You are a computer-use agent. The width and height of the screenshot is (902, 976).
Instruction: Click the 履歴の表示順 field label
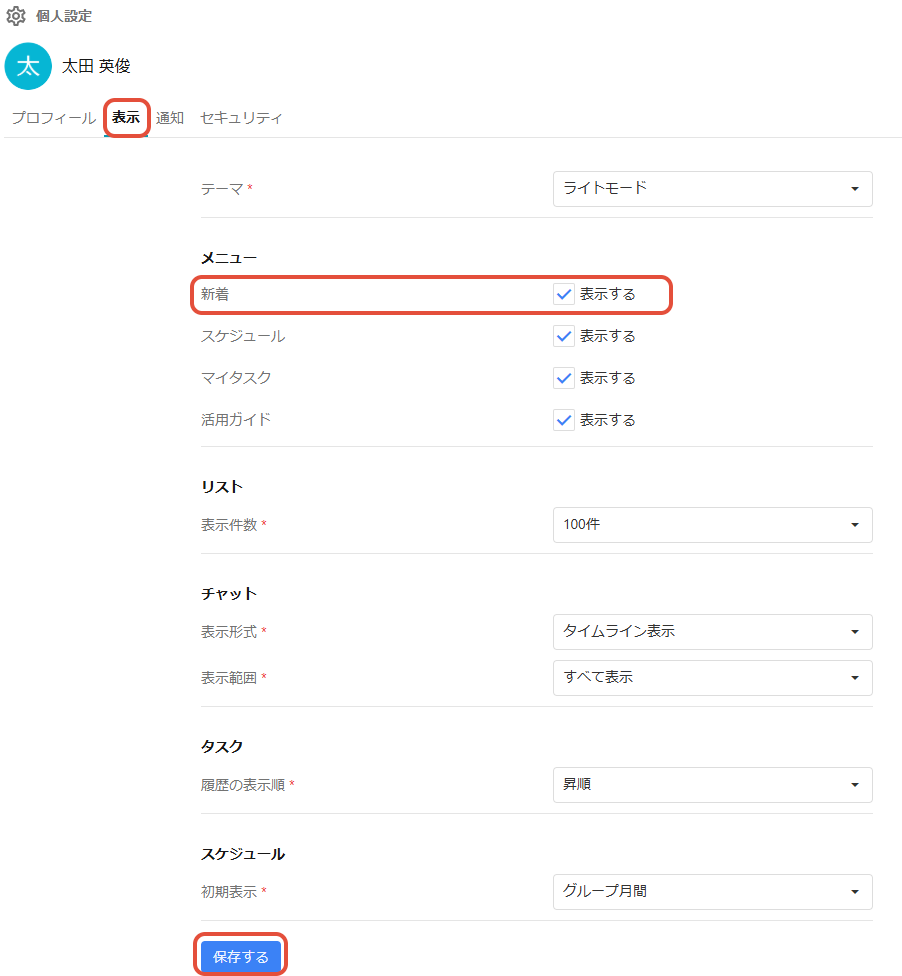tap(243, 785)
